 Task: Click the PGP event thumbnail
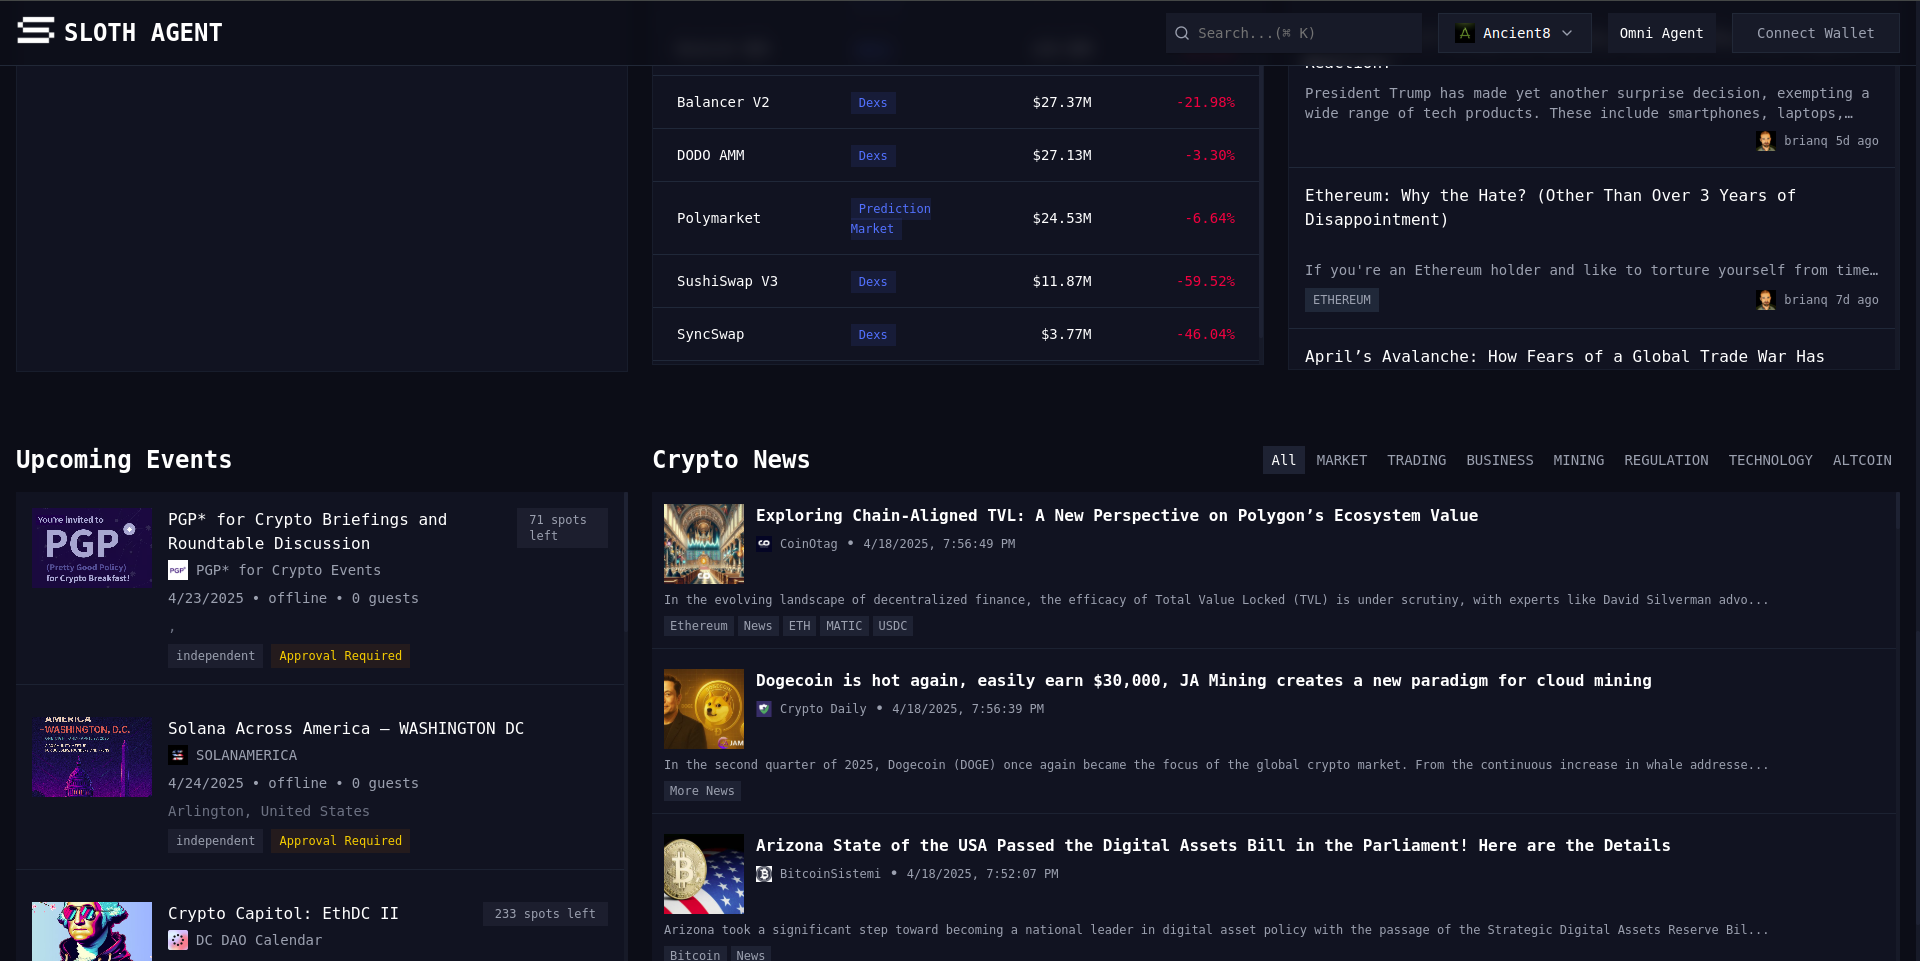(x=92, y=548)
